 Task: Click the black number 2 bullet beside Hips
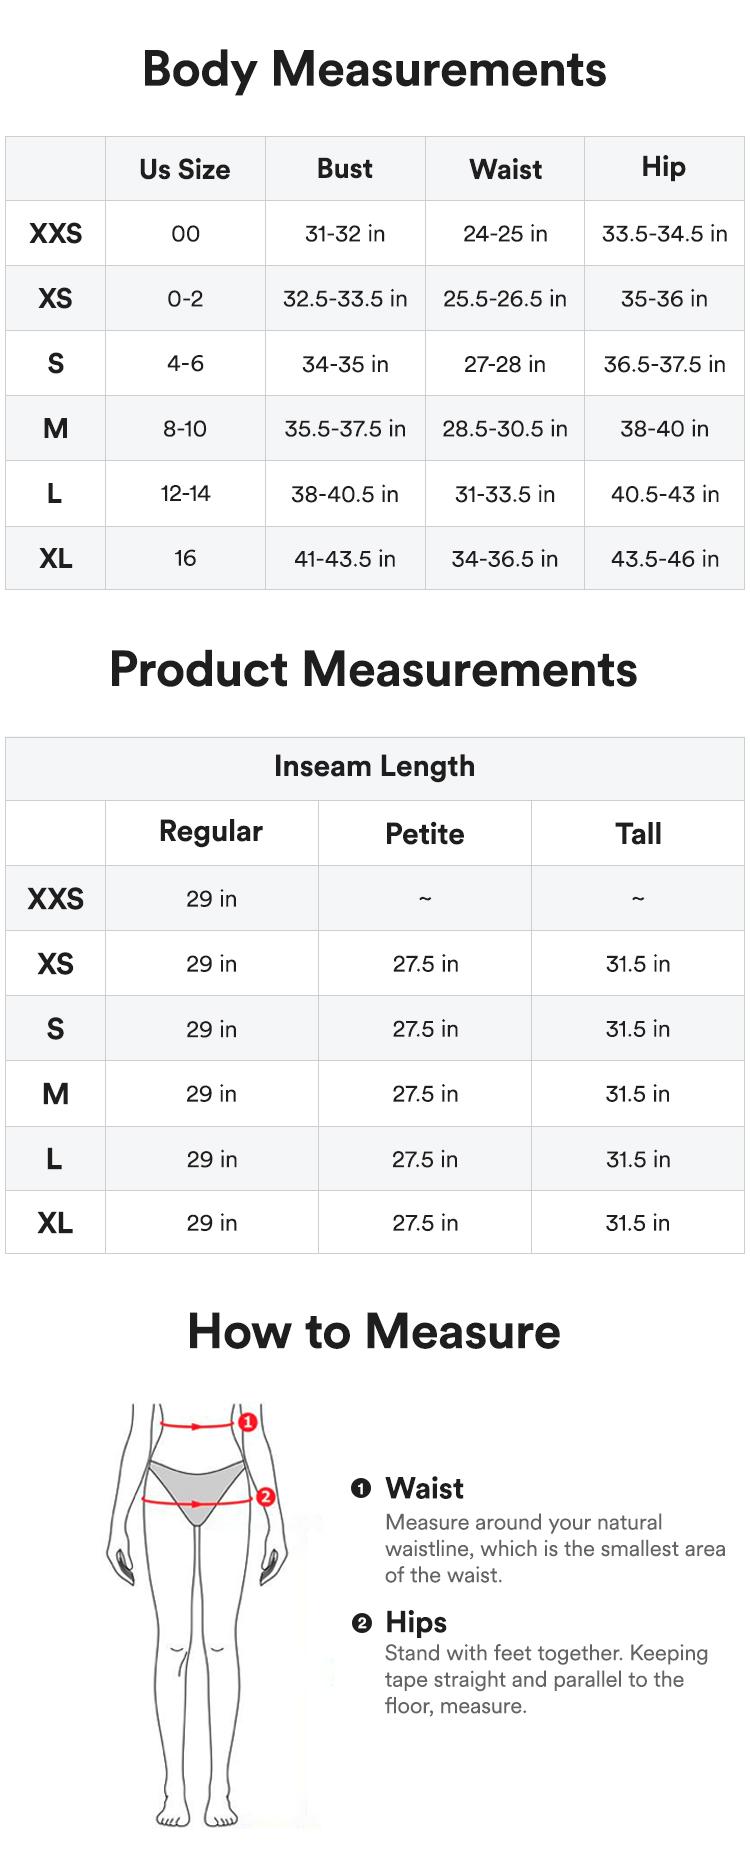[361, 1623]
